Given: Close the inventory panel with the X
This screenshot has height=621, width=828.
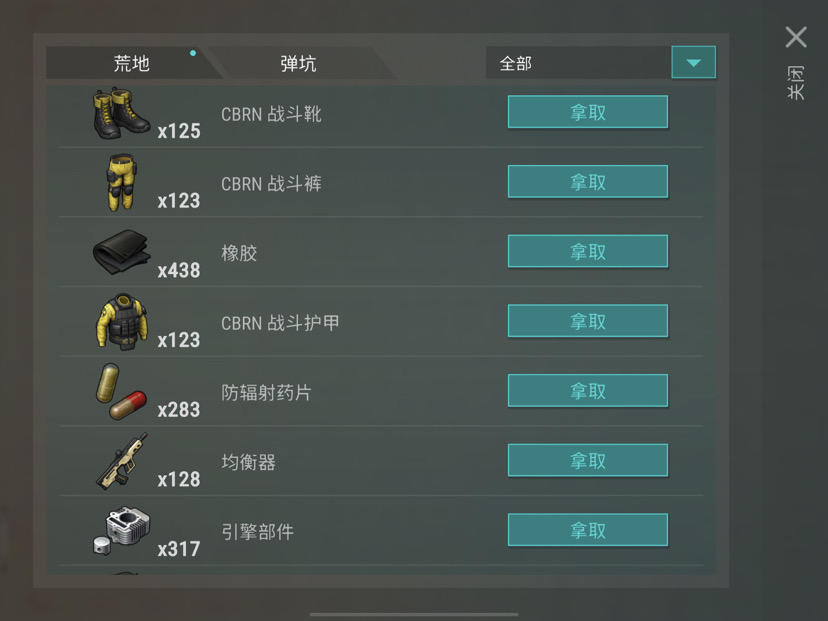Looking at the screenshot, I should coord(796,37).
